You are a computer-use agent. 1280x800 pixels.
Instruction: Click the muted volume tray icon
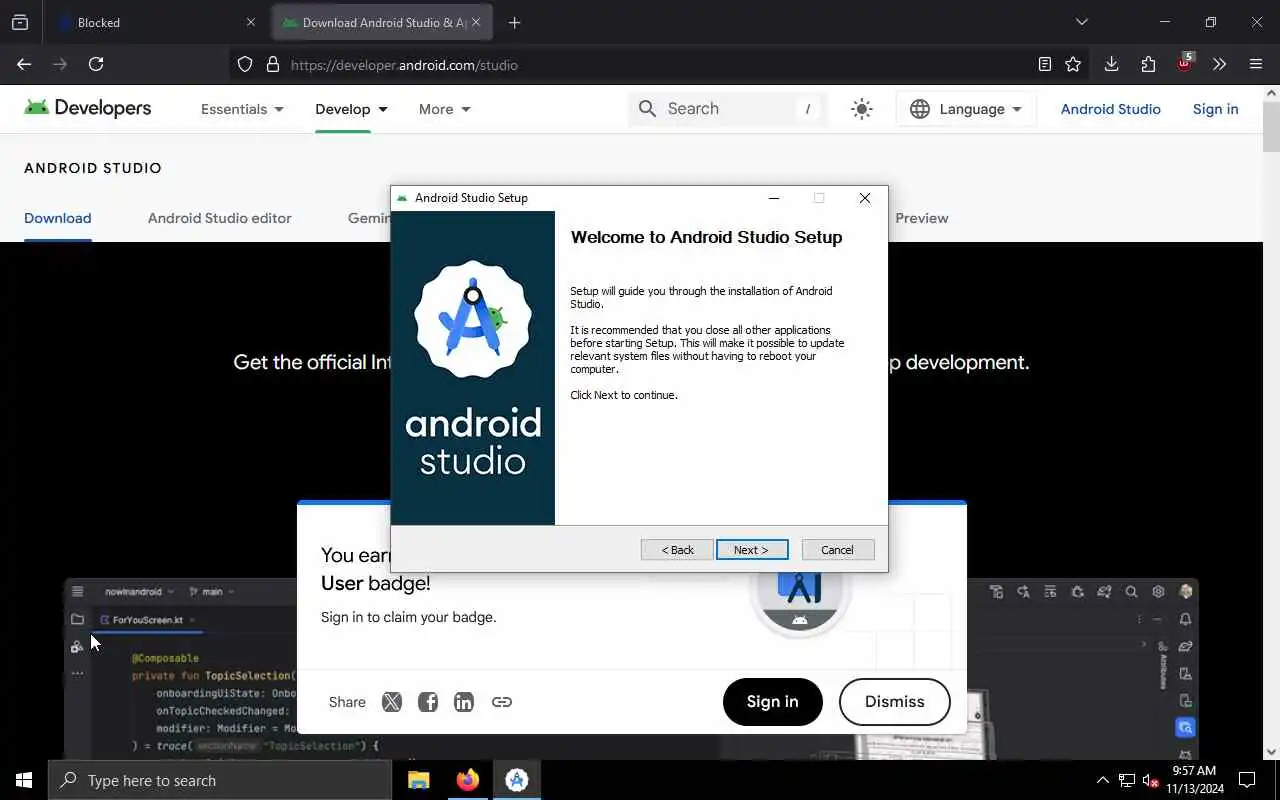coord(1151,780)
